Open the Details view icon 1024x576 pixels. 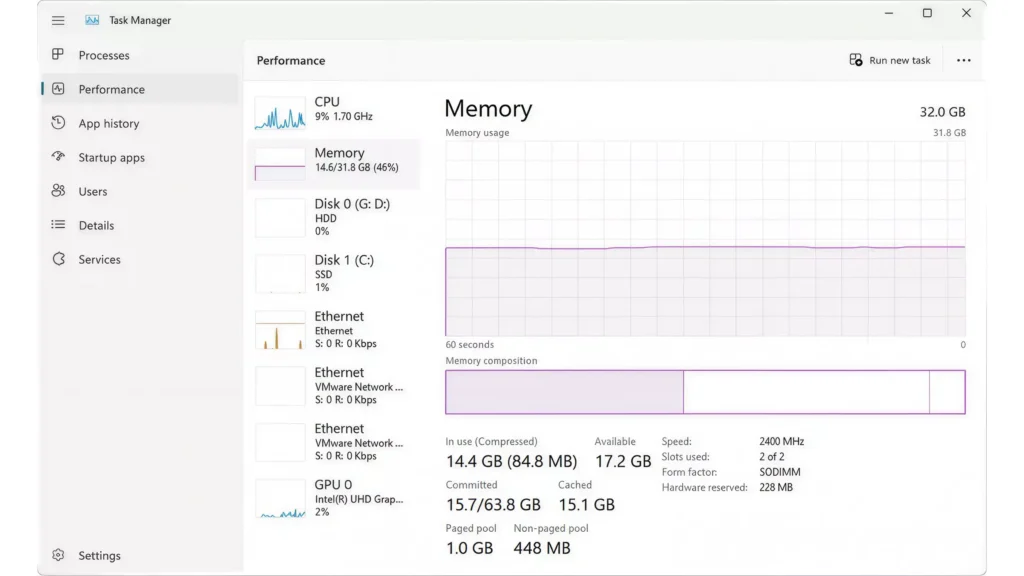click(58, 225)
